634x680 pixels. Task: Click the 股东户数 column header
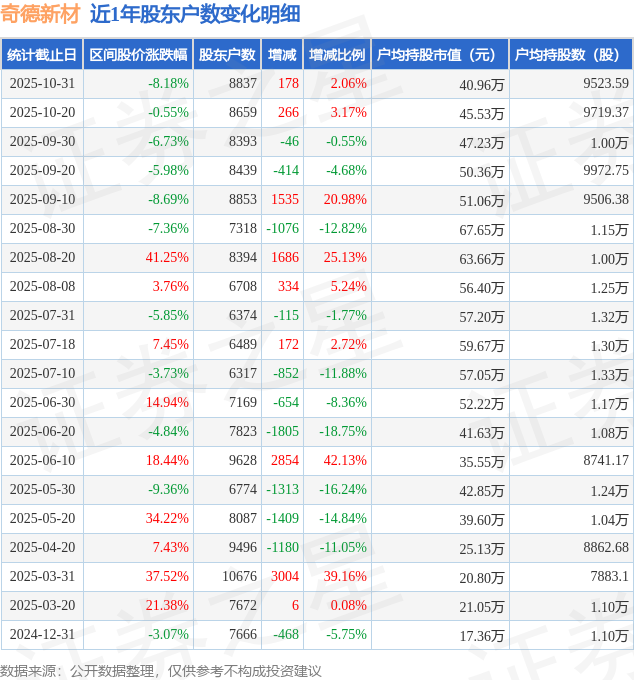(x=227, y=55)
